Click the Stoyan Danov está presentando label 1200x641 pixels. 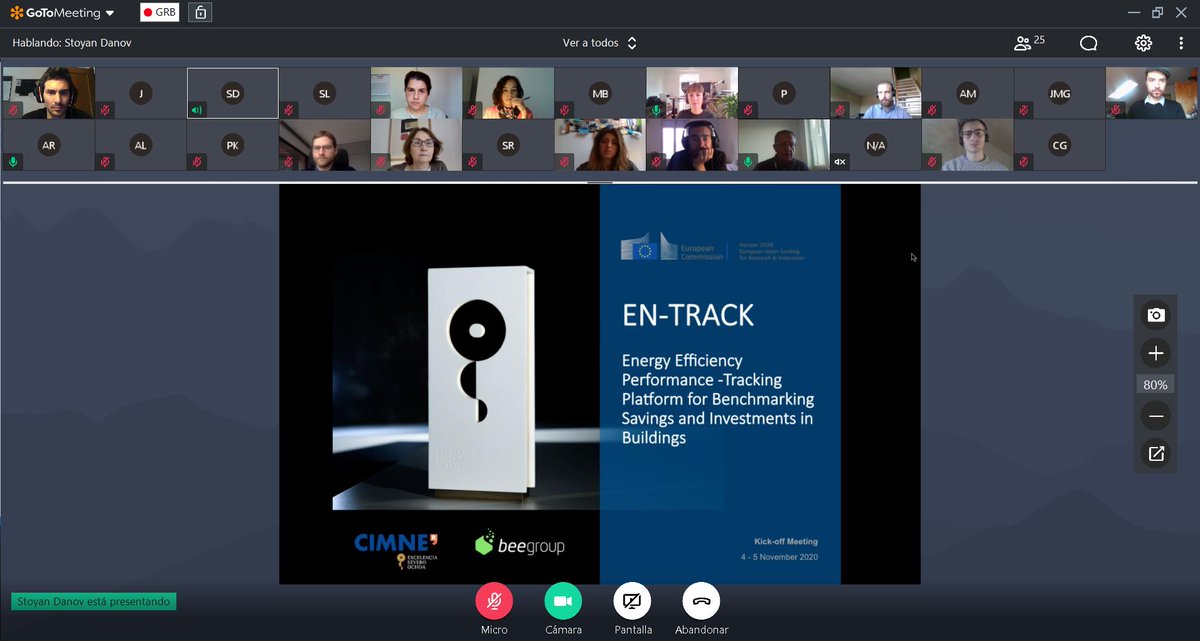94,602
